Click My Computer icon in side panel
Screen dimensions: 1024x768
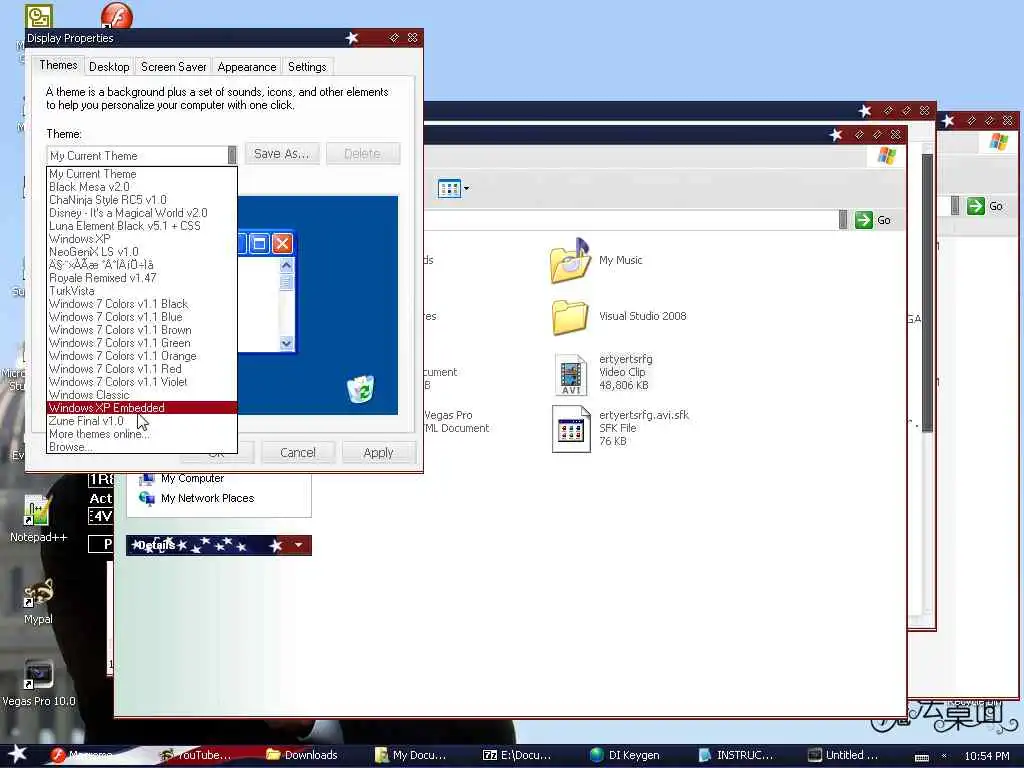147,479
